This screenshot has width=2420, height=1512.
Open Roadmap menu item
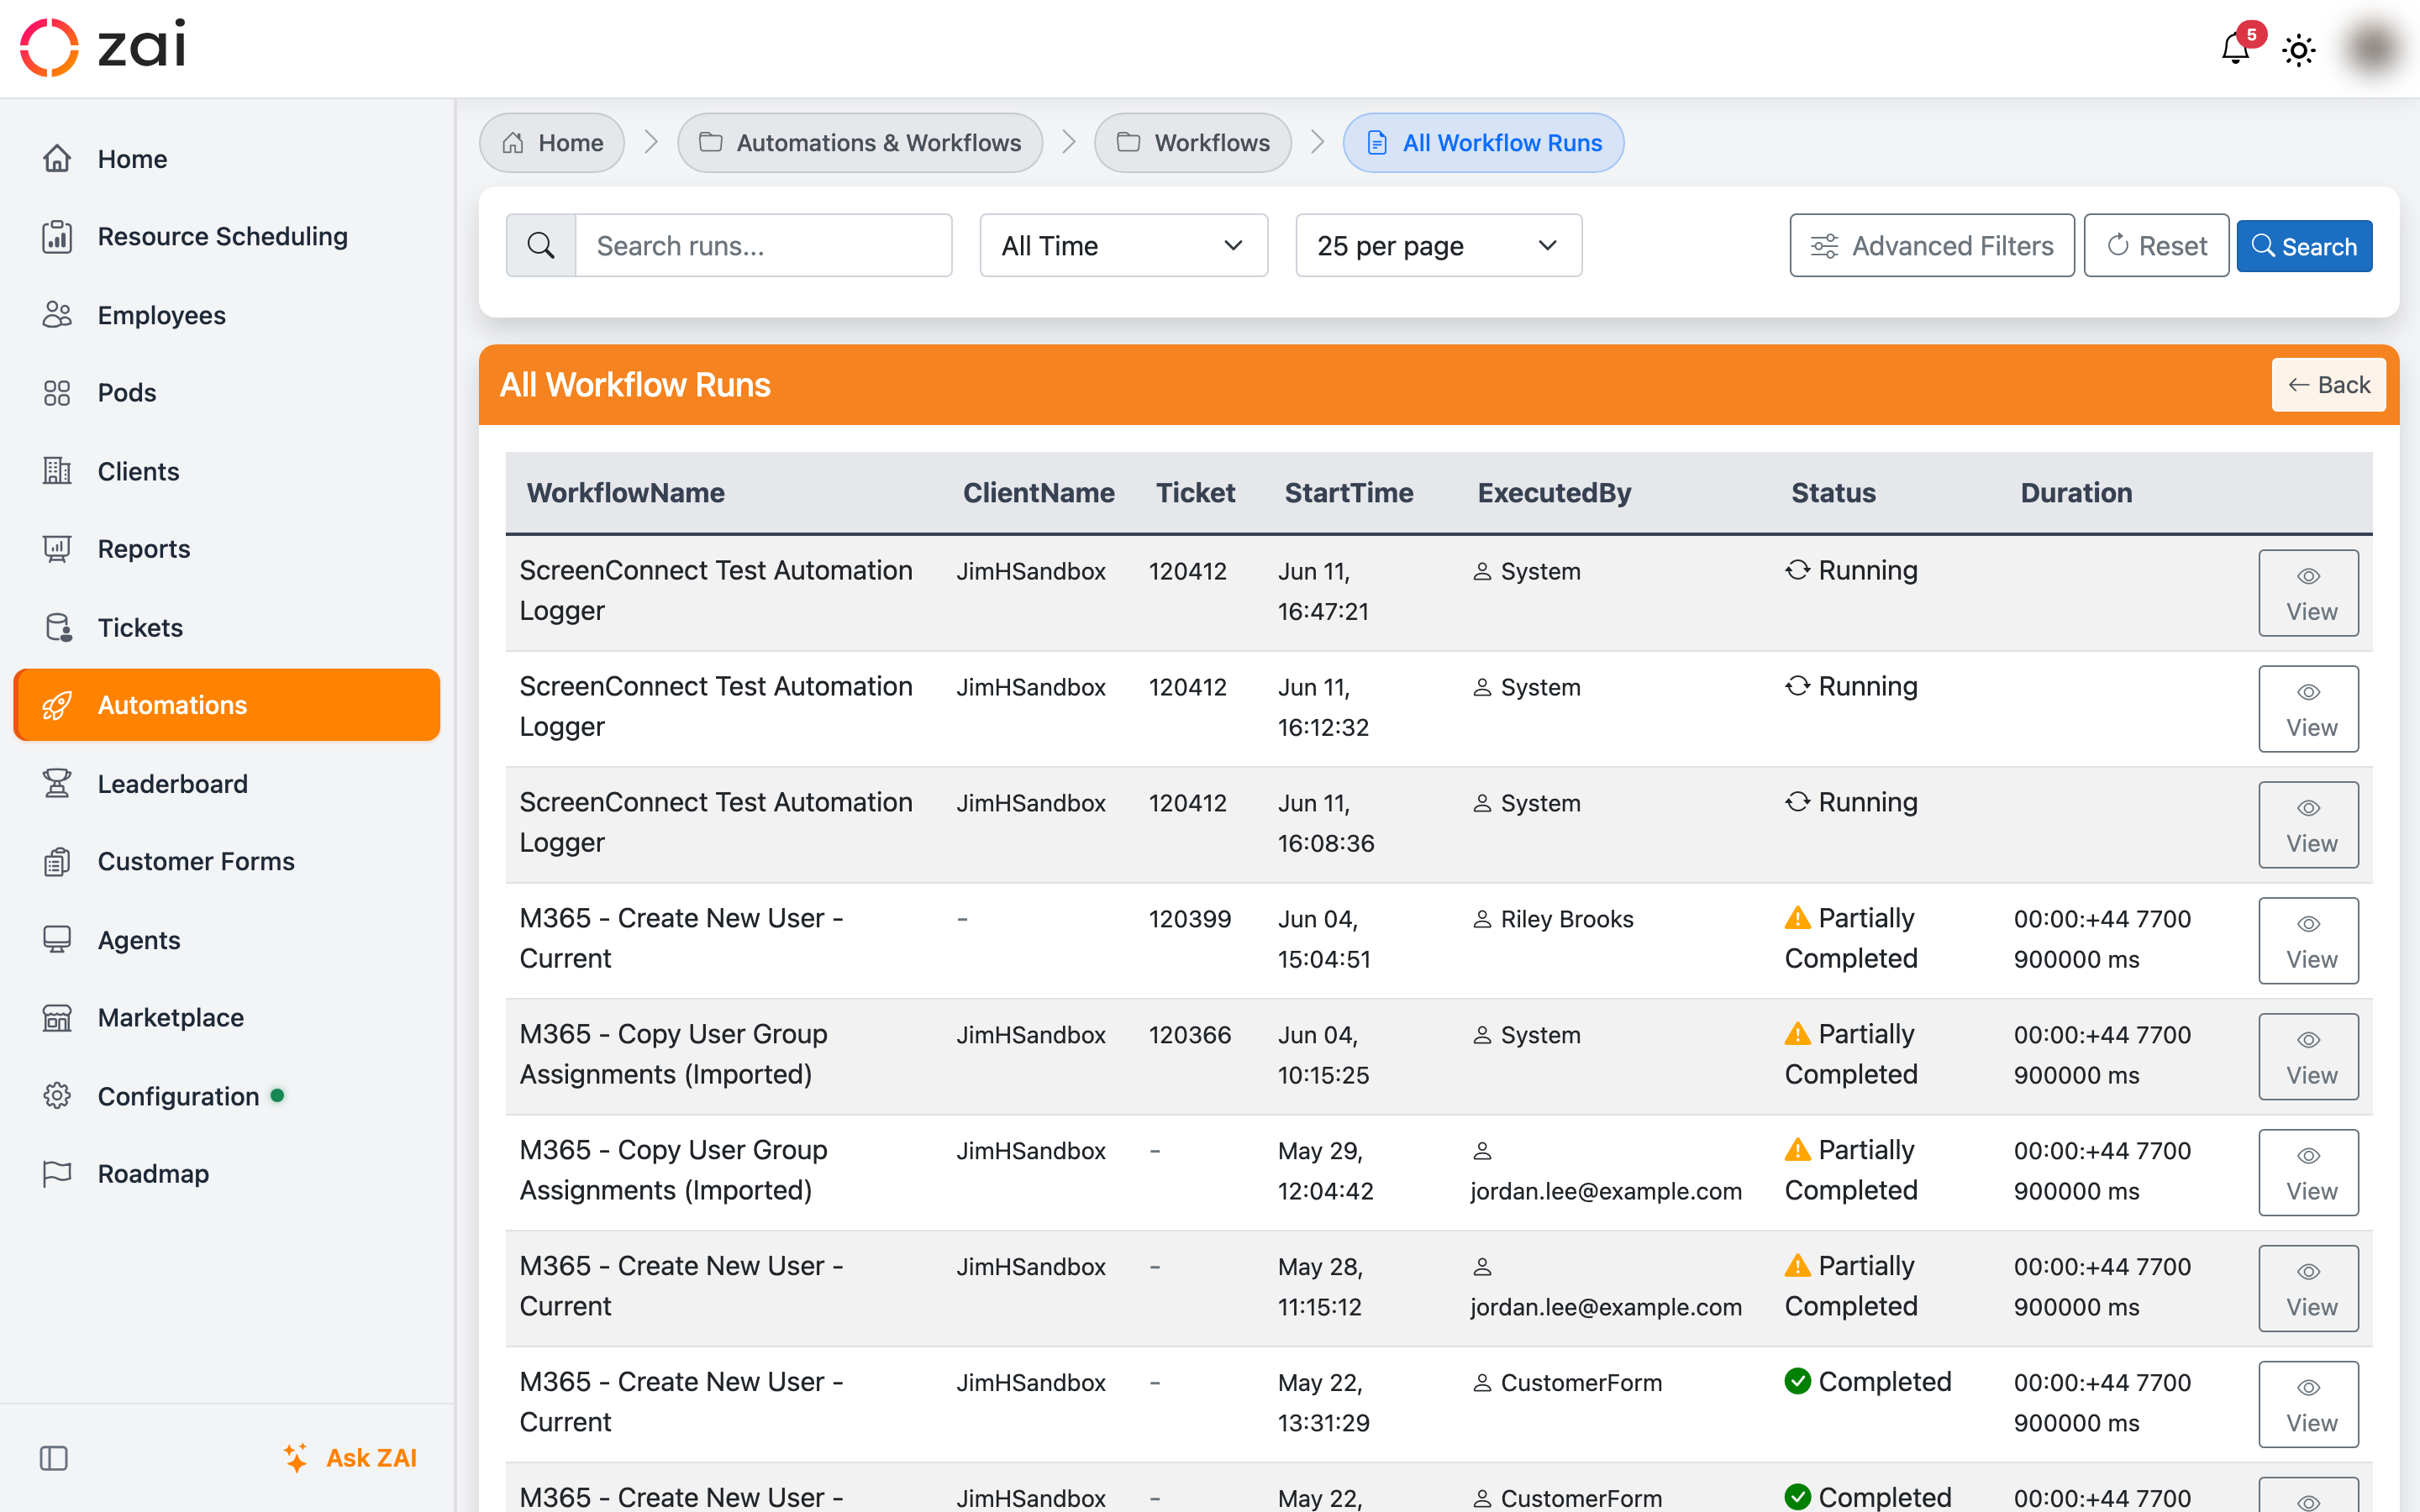(226, 1174)
